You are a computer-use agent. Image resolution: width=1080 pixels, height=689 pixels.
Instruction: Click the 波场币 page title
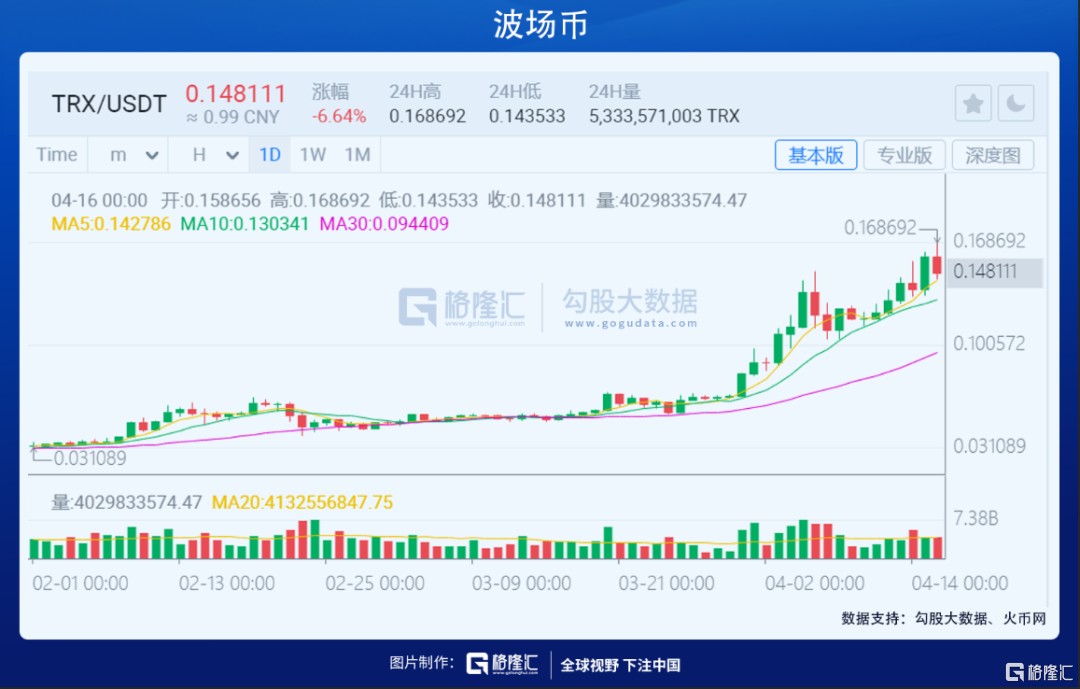tap(540, 25)
